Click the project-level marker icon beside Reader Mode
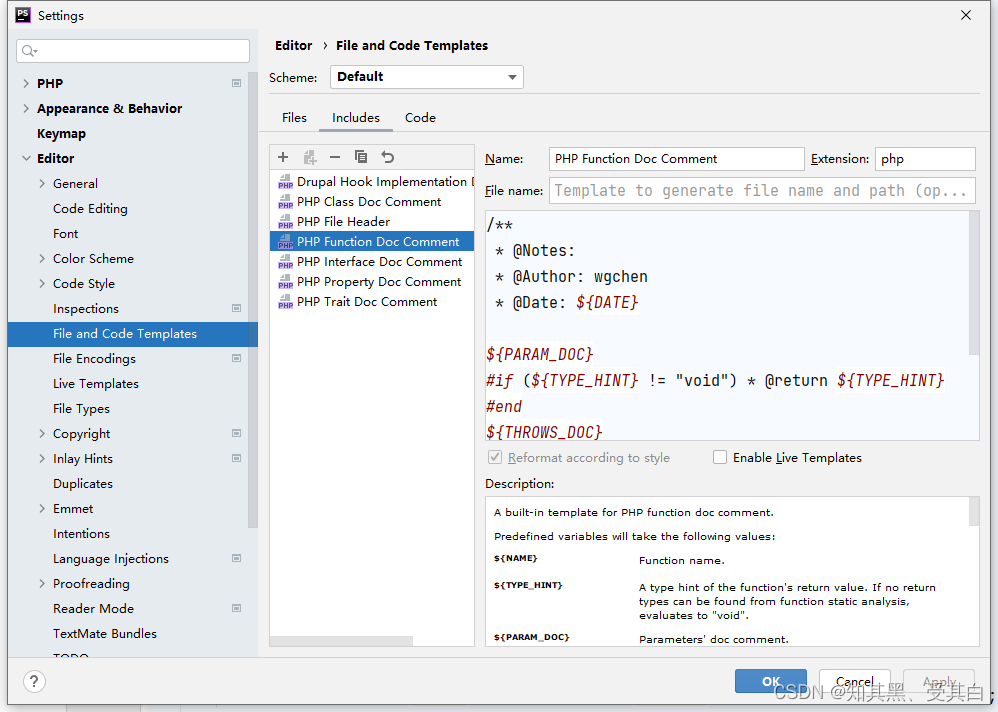The image size is (998, 712). [236, 608]
